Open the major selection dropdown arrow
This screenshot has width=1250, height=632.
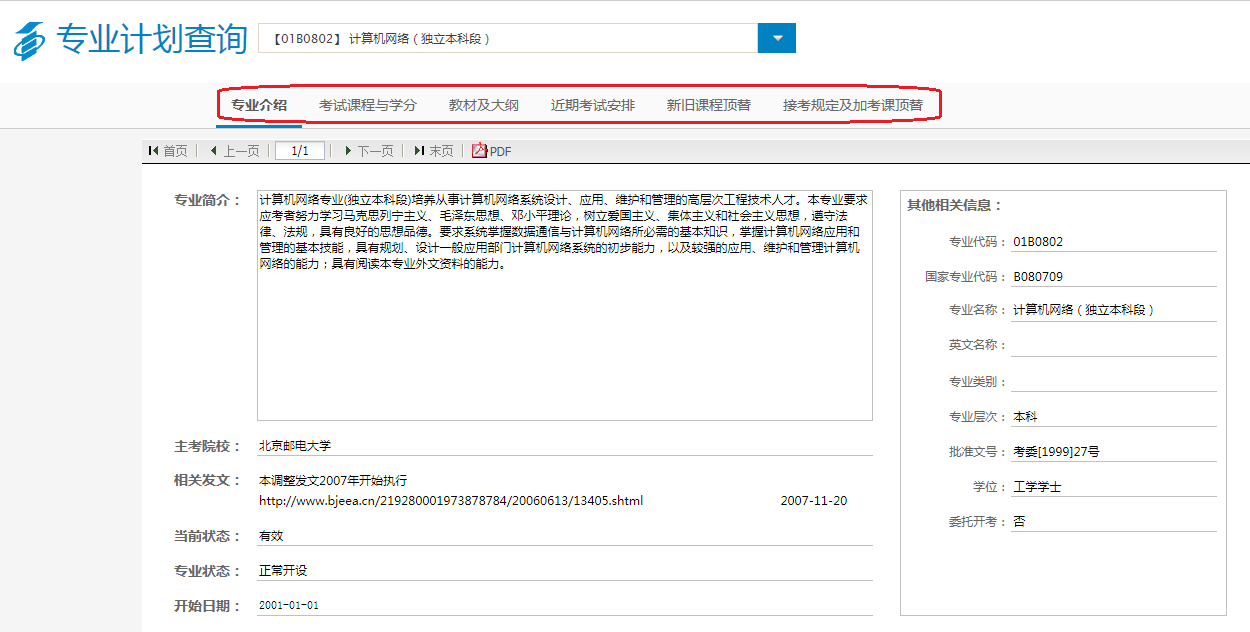click(x=776, y=39)
